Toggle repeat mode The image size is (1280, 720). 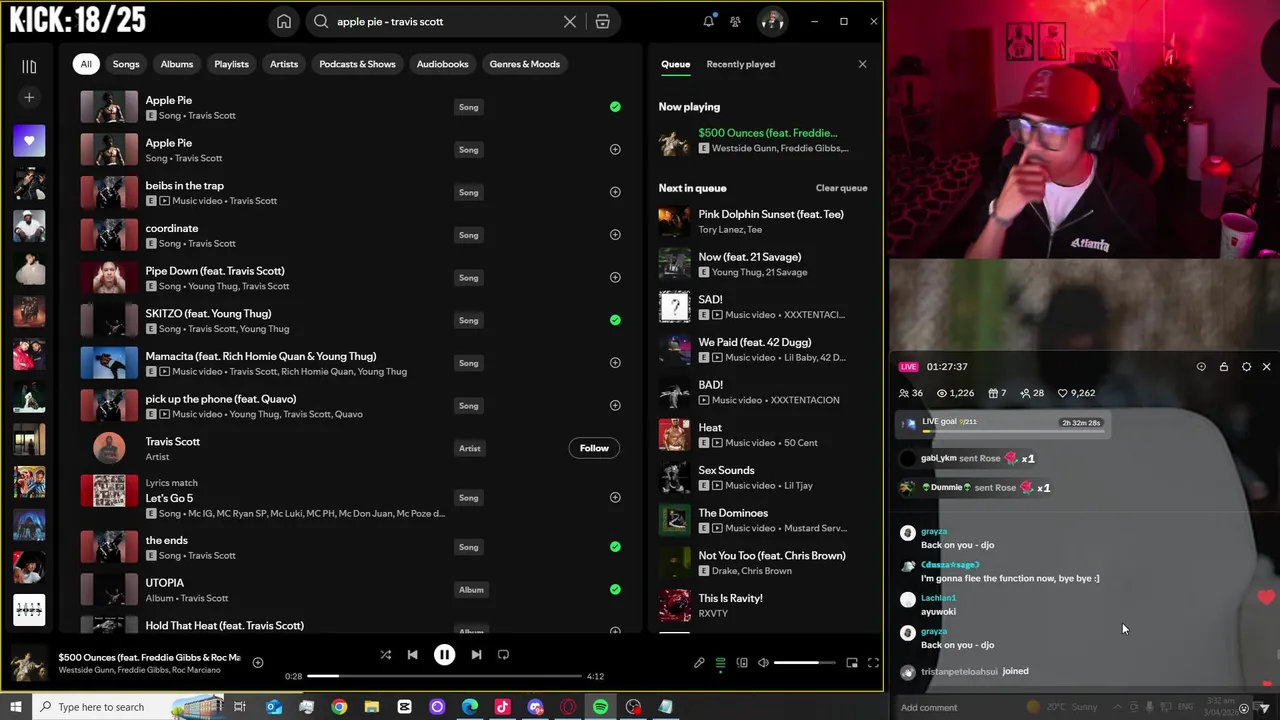(503, 655)
